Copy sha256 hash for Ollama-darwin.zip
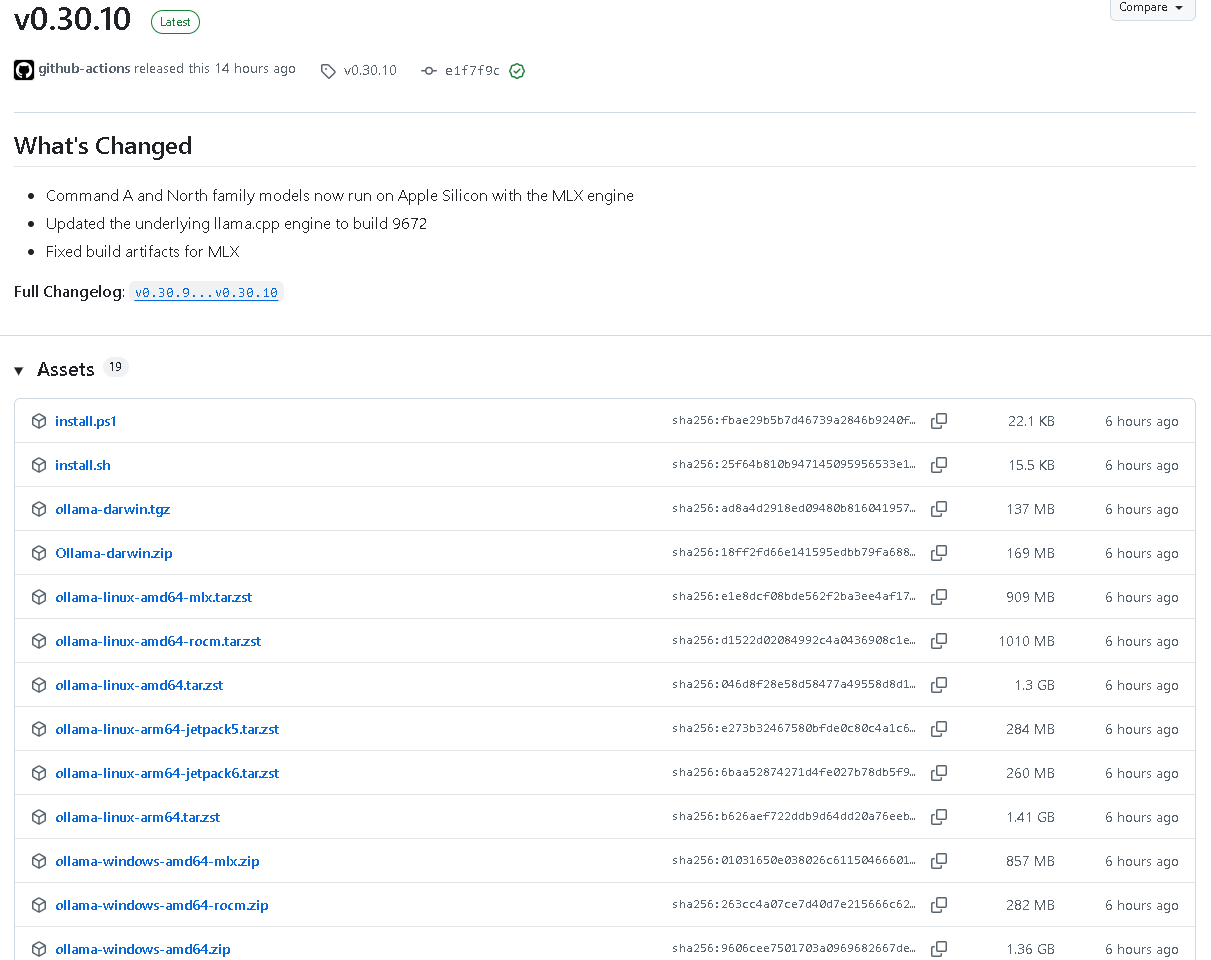The image size is (1211, 960). [x=939, y=553]
